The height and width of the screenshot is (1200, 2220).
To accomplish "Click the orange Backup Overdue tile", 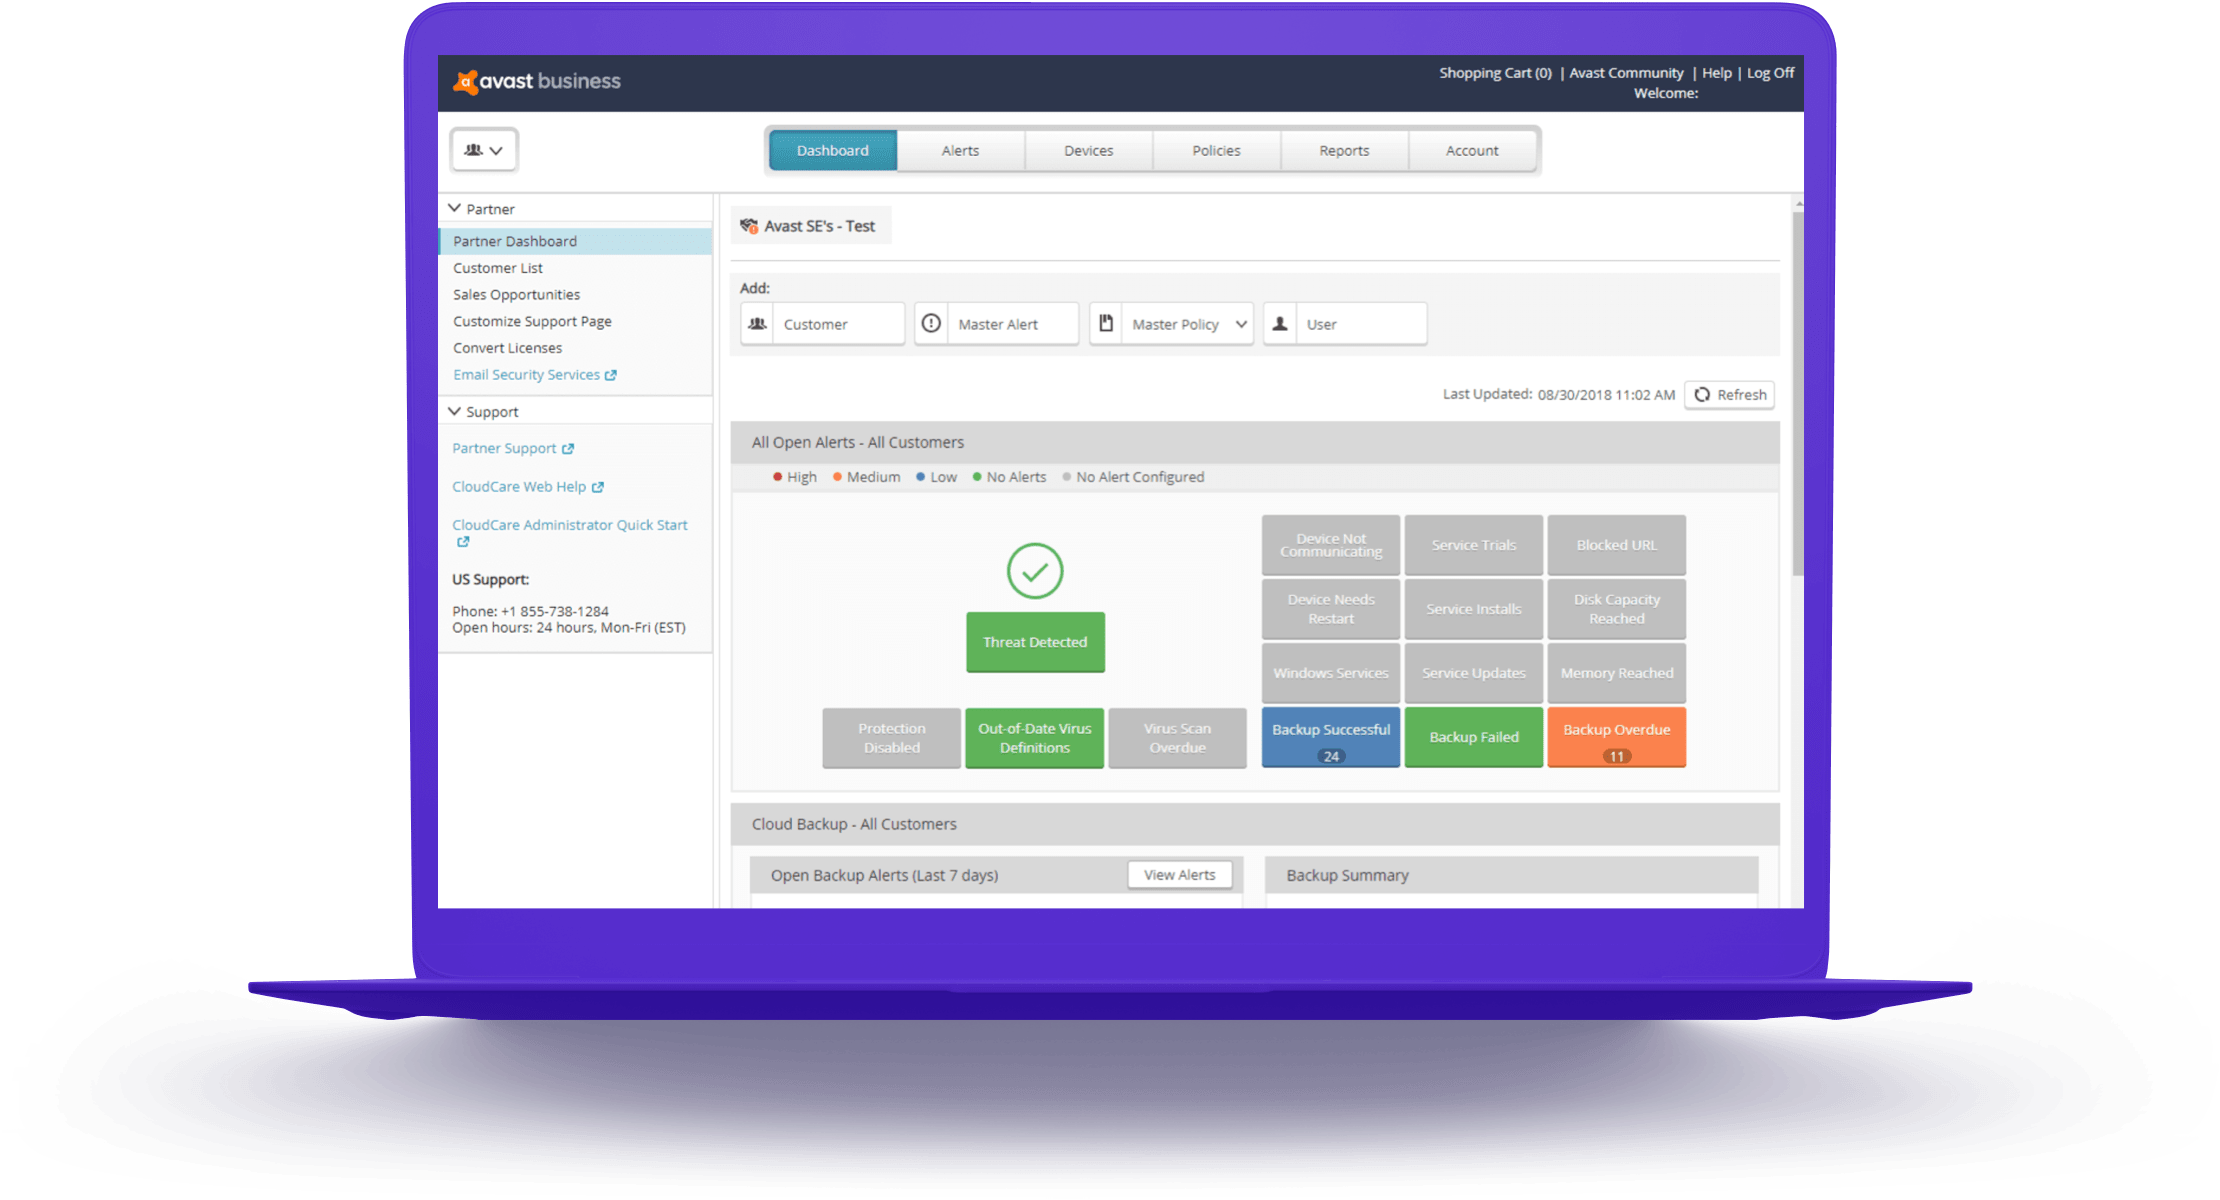I will tap(1616, 737).
